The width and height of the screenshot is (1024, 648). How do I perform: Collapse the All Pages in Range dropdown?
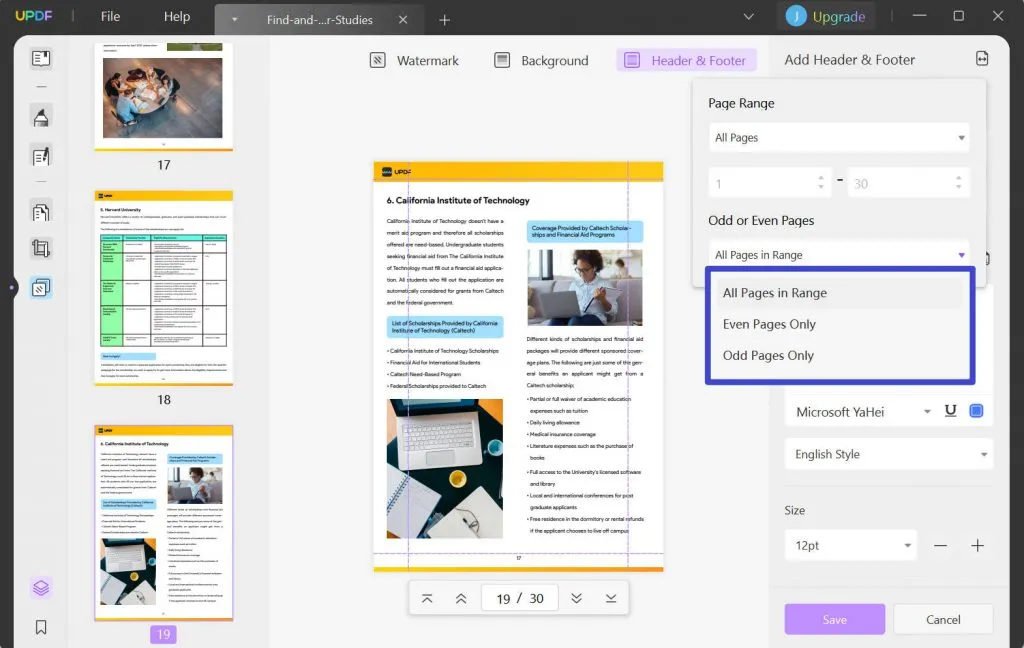[839, 255]
